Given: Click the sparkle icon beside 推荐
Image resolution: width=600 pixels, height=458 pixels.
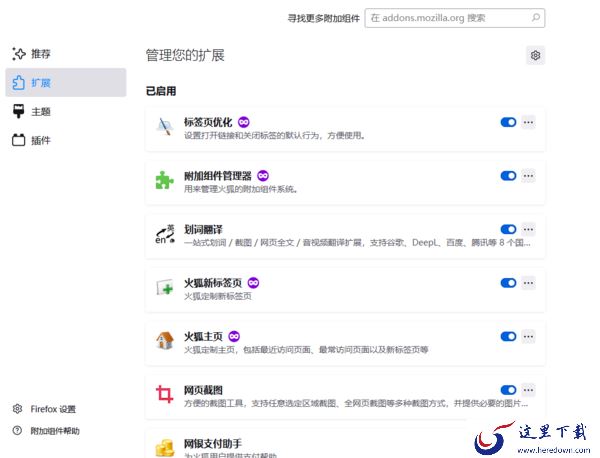Looking at the screenshot, I should pos(19,54).
